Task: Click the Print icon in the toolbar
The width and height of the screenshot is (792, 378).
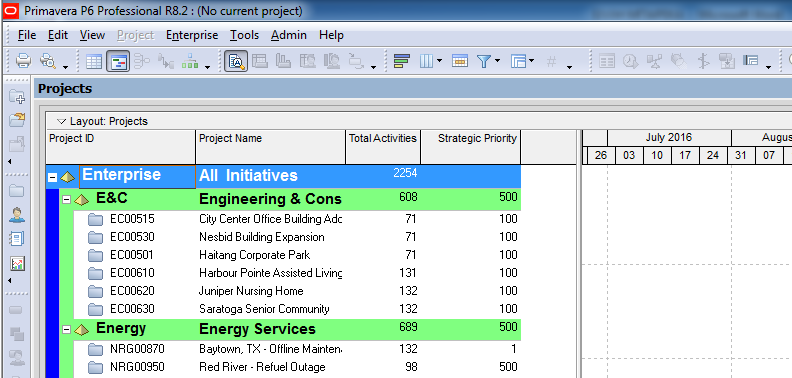Action: pos(23,61)
